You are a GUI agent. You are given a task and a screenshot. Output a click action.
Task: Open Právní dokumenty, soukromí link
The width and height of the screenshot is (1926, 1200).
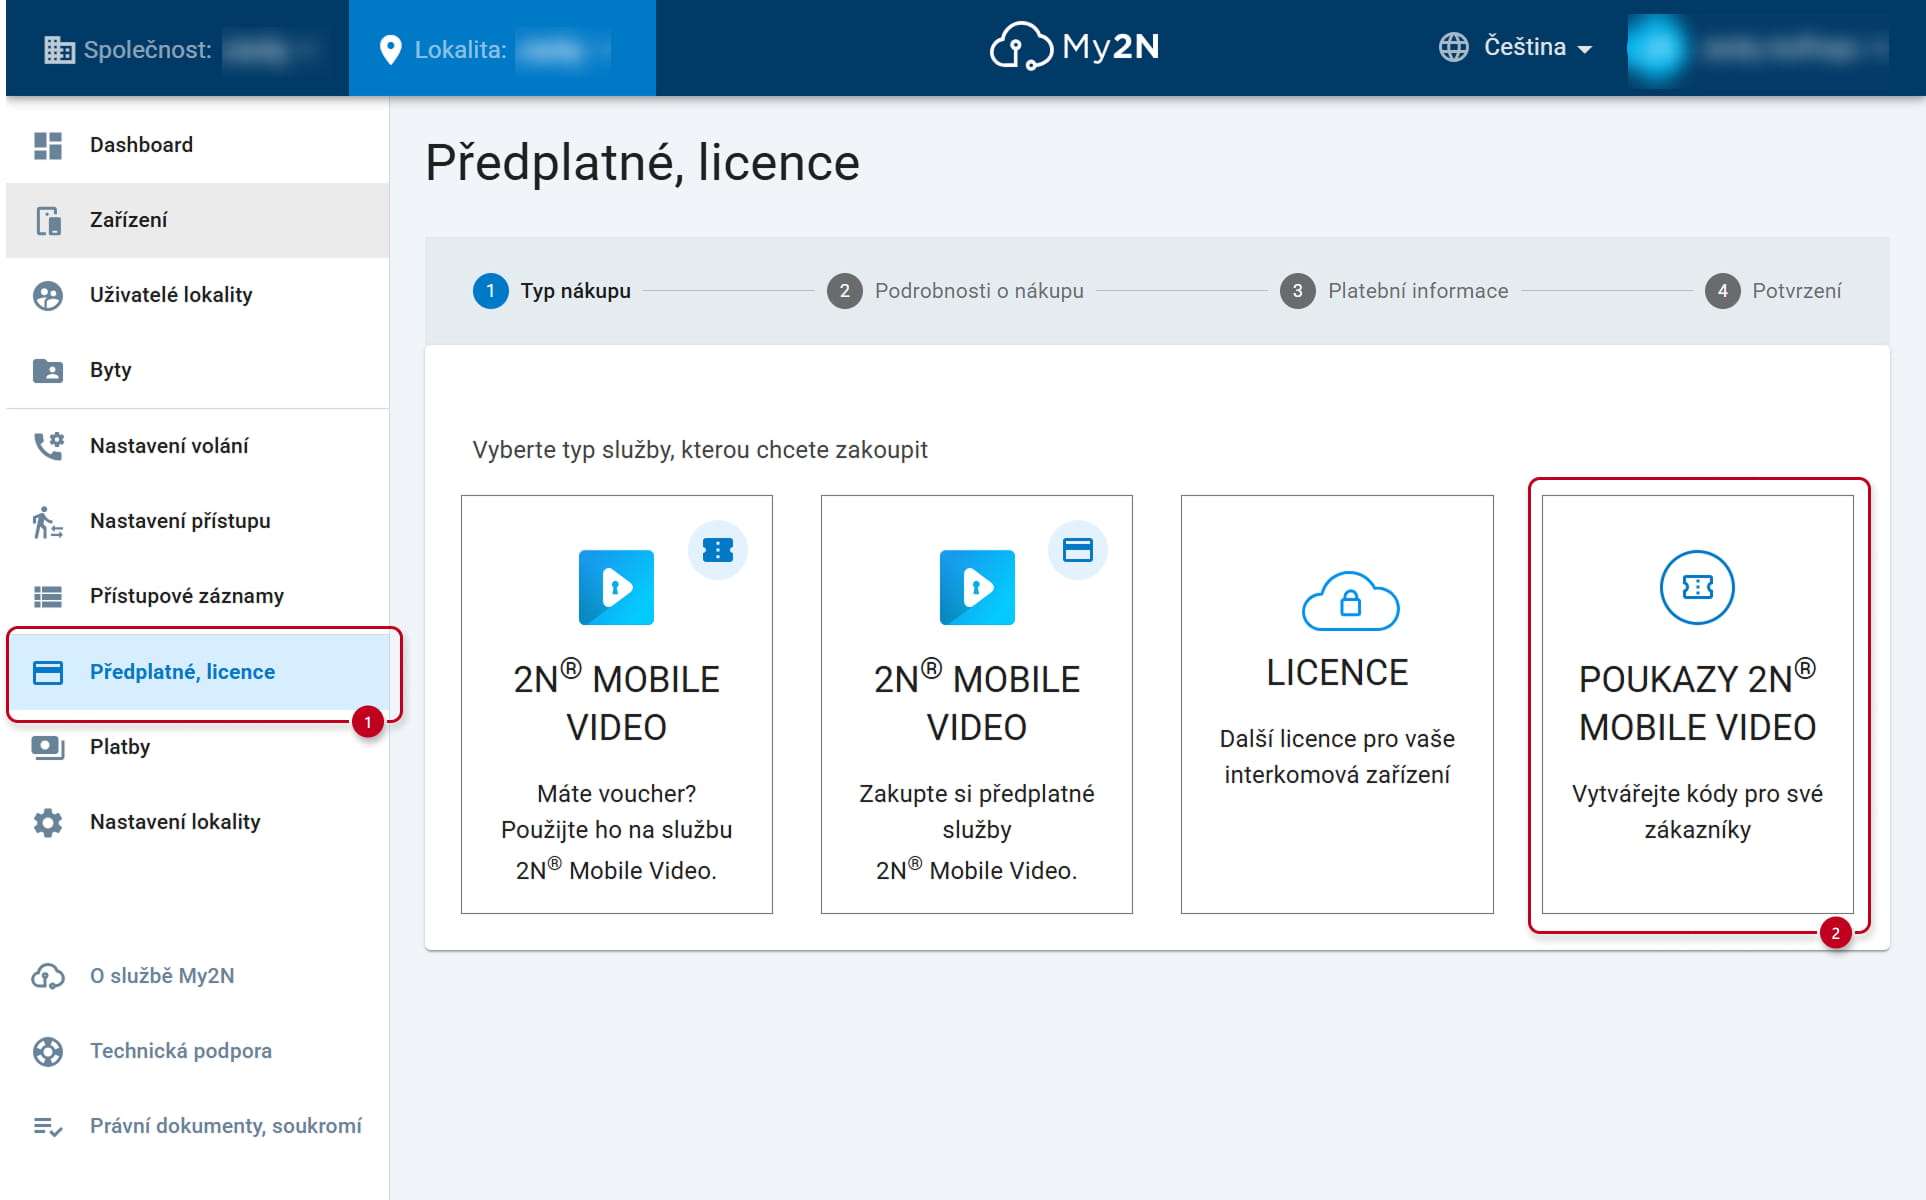pyautogui.click(x=197, y=1126)
